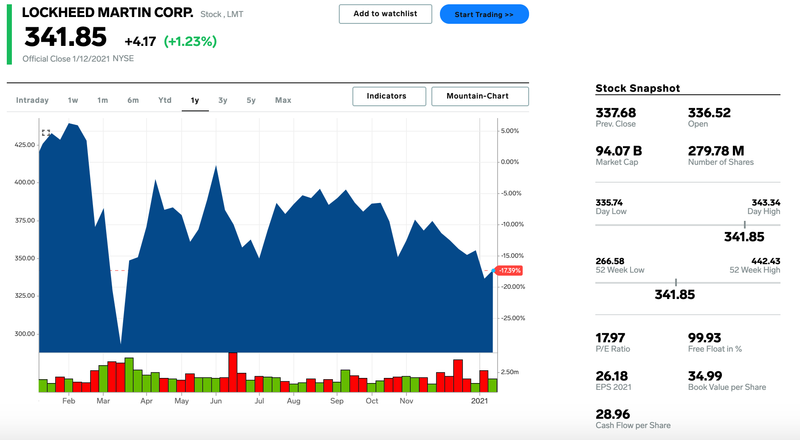Viewport: 800px width, 440px height.
Task: Click the March price trough on the chart
Action: coord(120,343)
